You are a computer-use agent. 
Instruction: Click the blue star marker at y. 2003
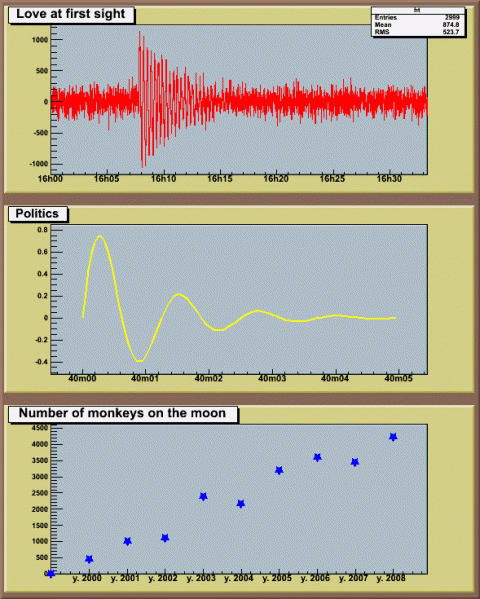pyautogui.click(x=203, y=496)
